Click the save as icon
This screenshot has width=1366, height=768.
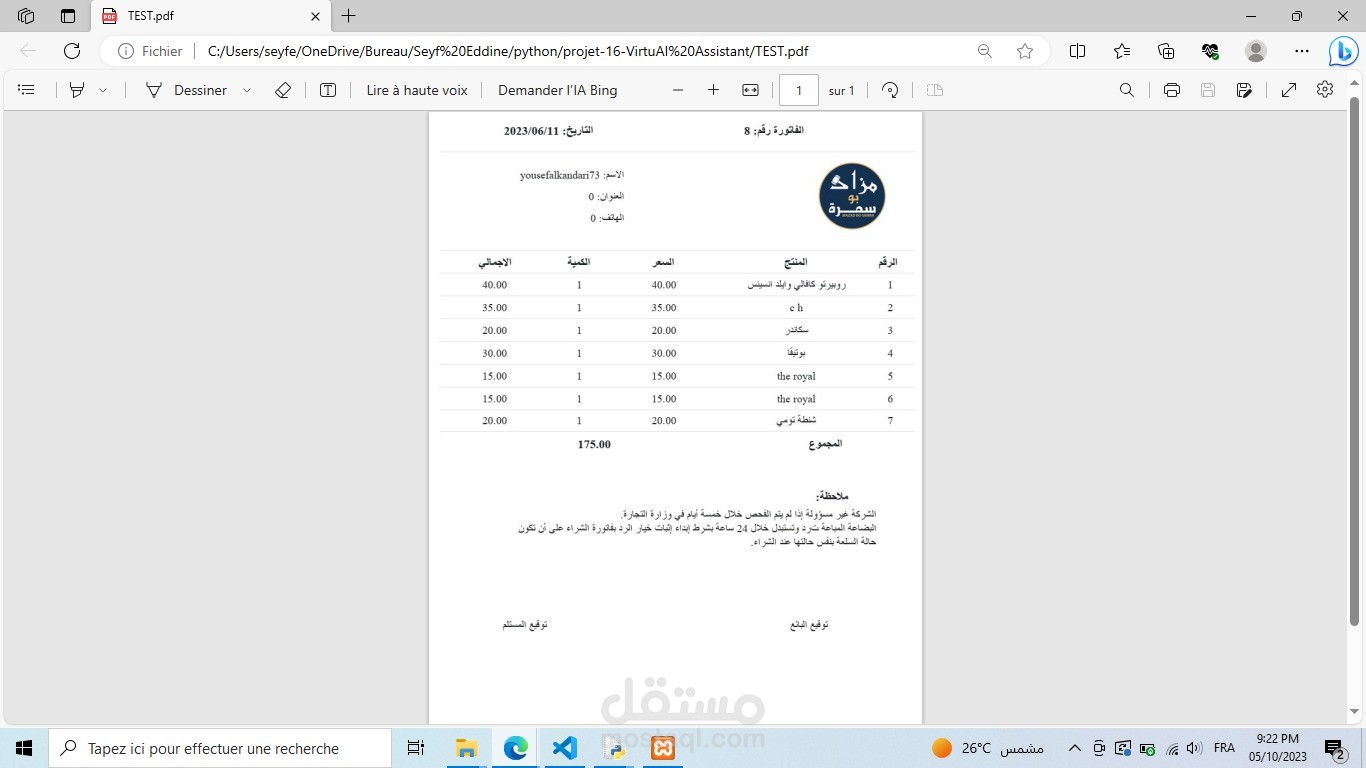[x=1244, y=90]
